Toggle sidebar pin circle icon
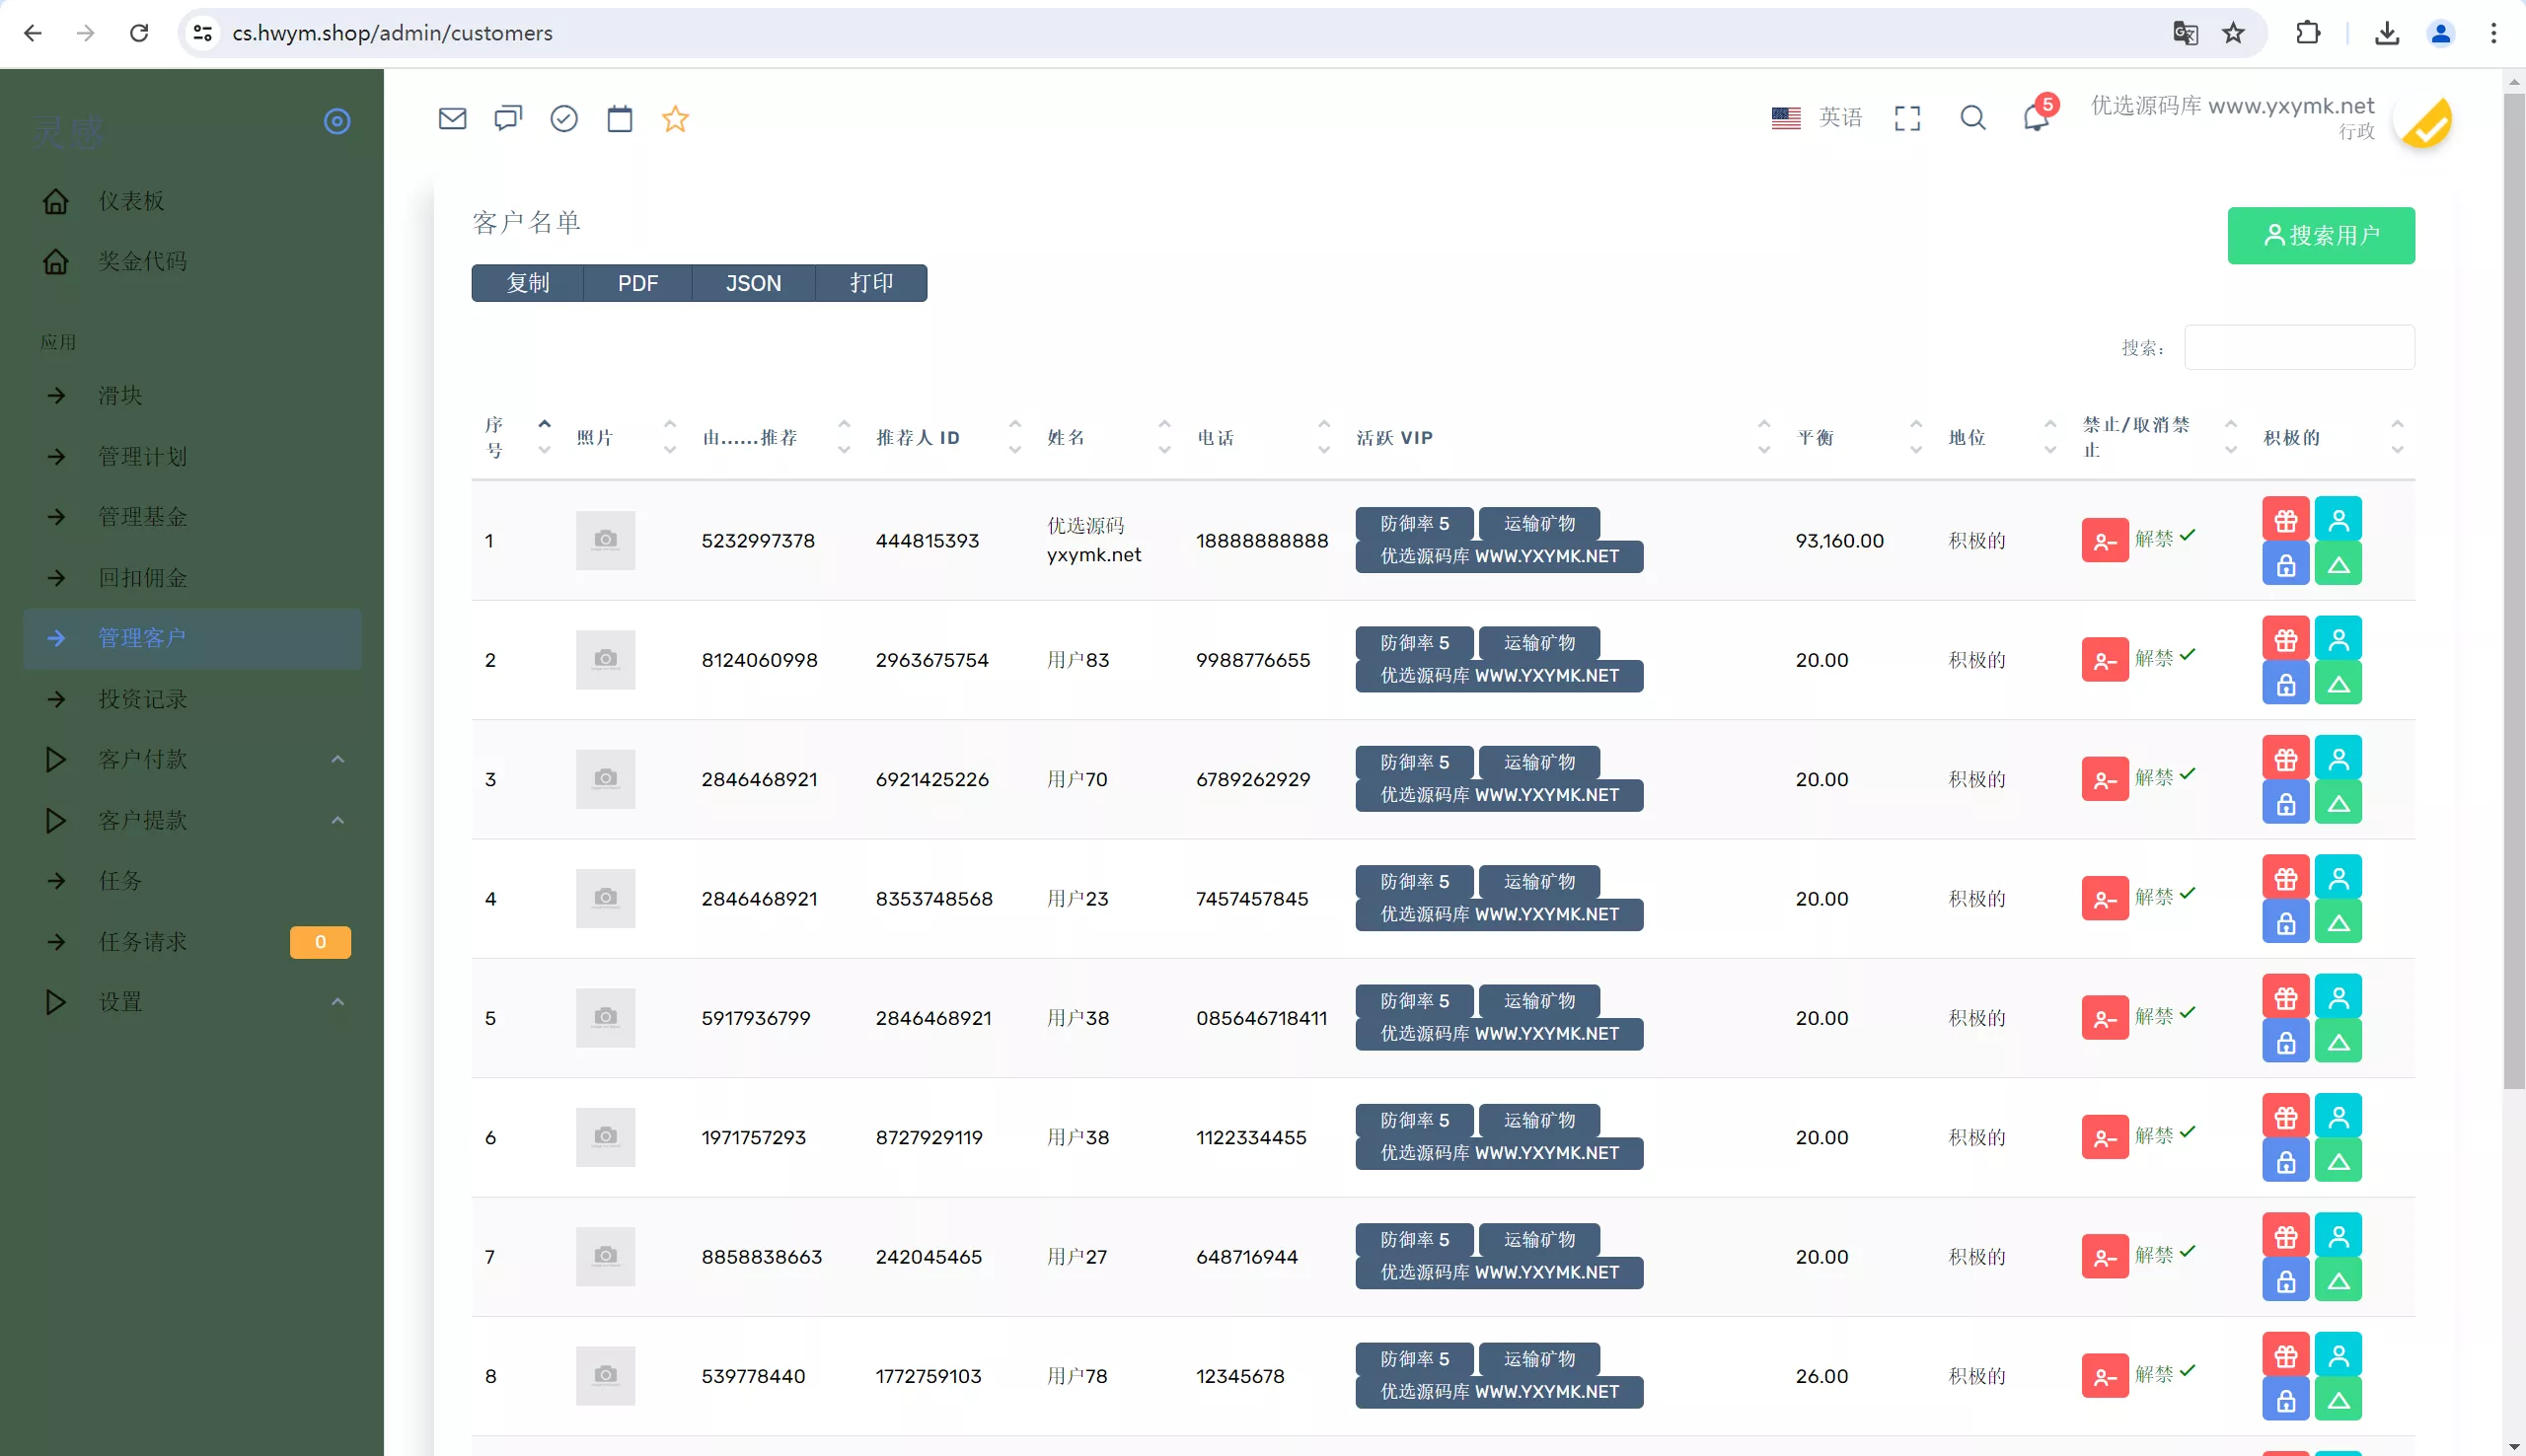 337,121
